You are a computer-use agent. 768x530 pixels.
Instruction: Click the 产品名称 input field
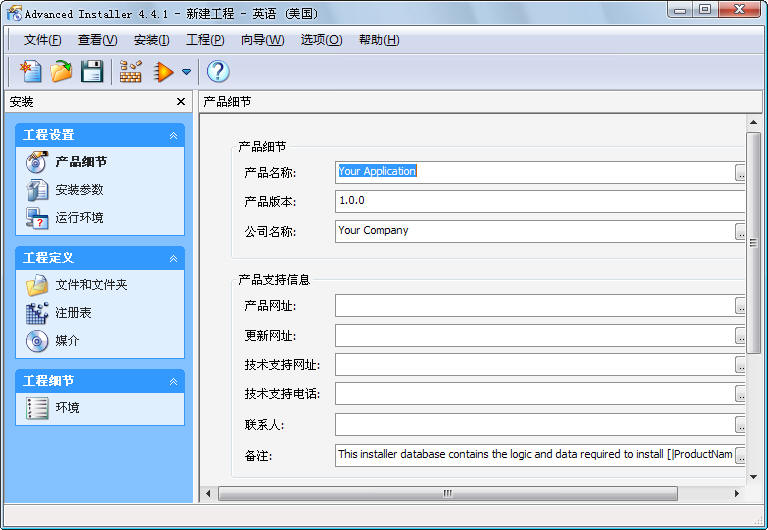point(535,172)
